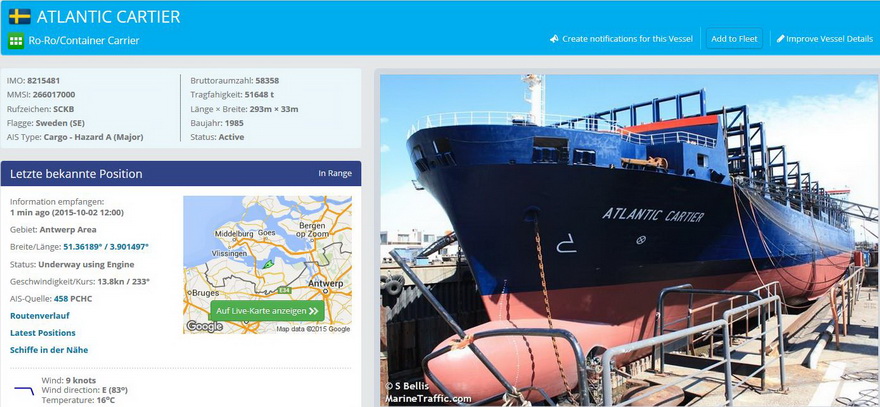Viewport: 880px width, 407px height.
Task: Click the Swedish flag icon
Action: (20, 16)
